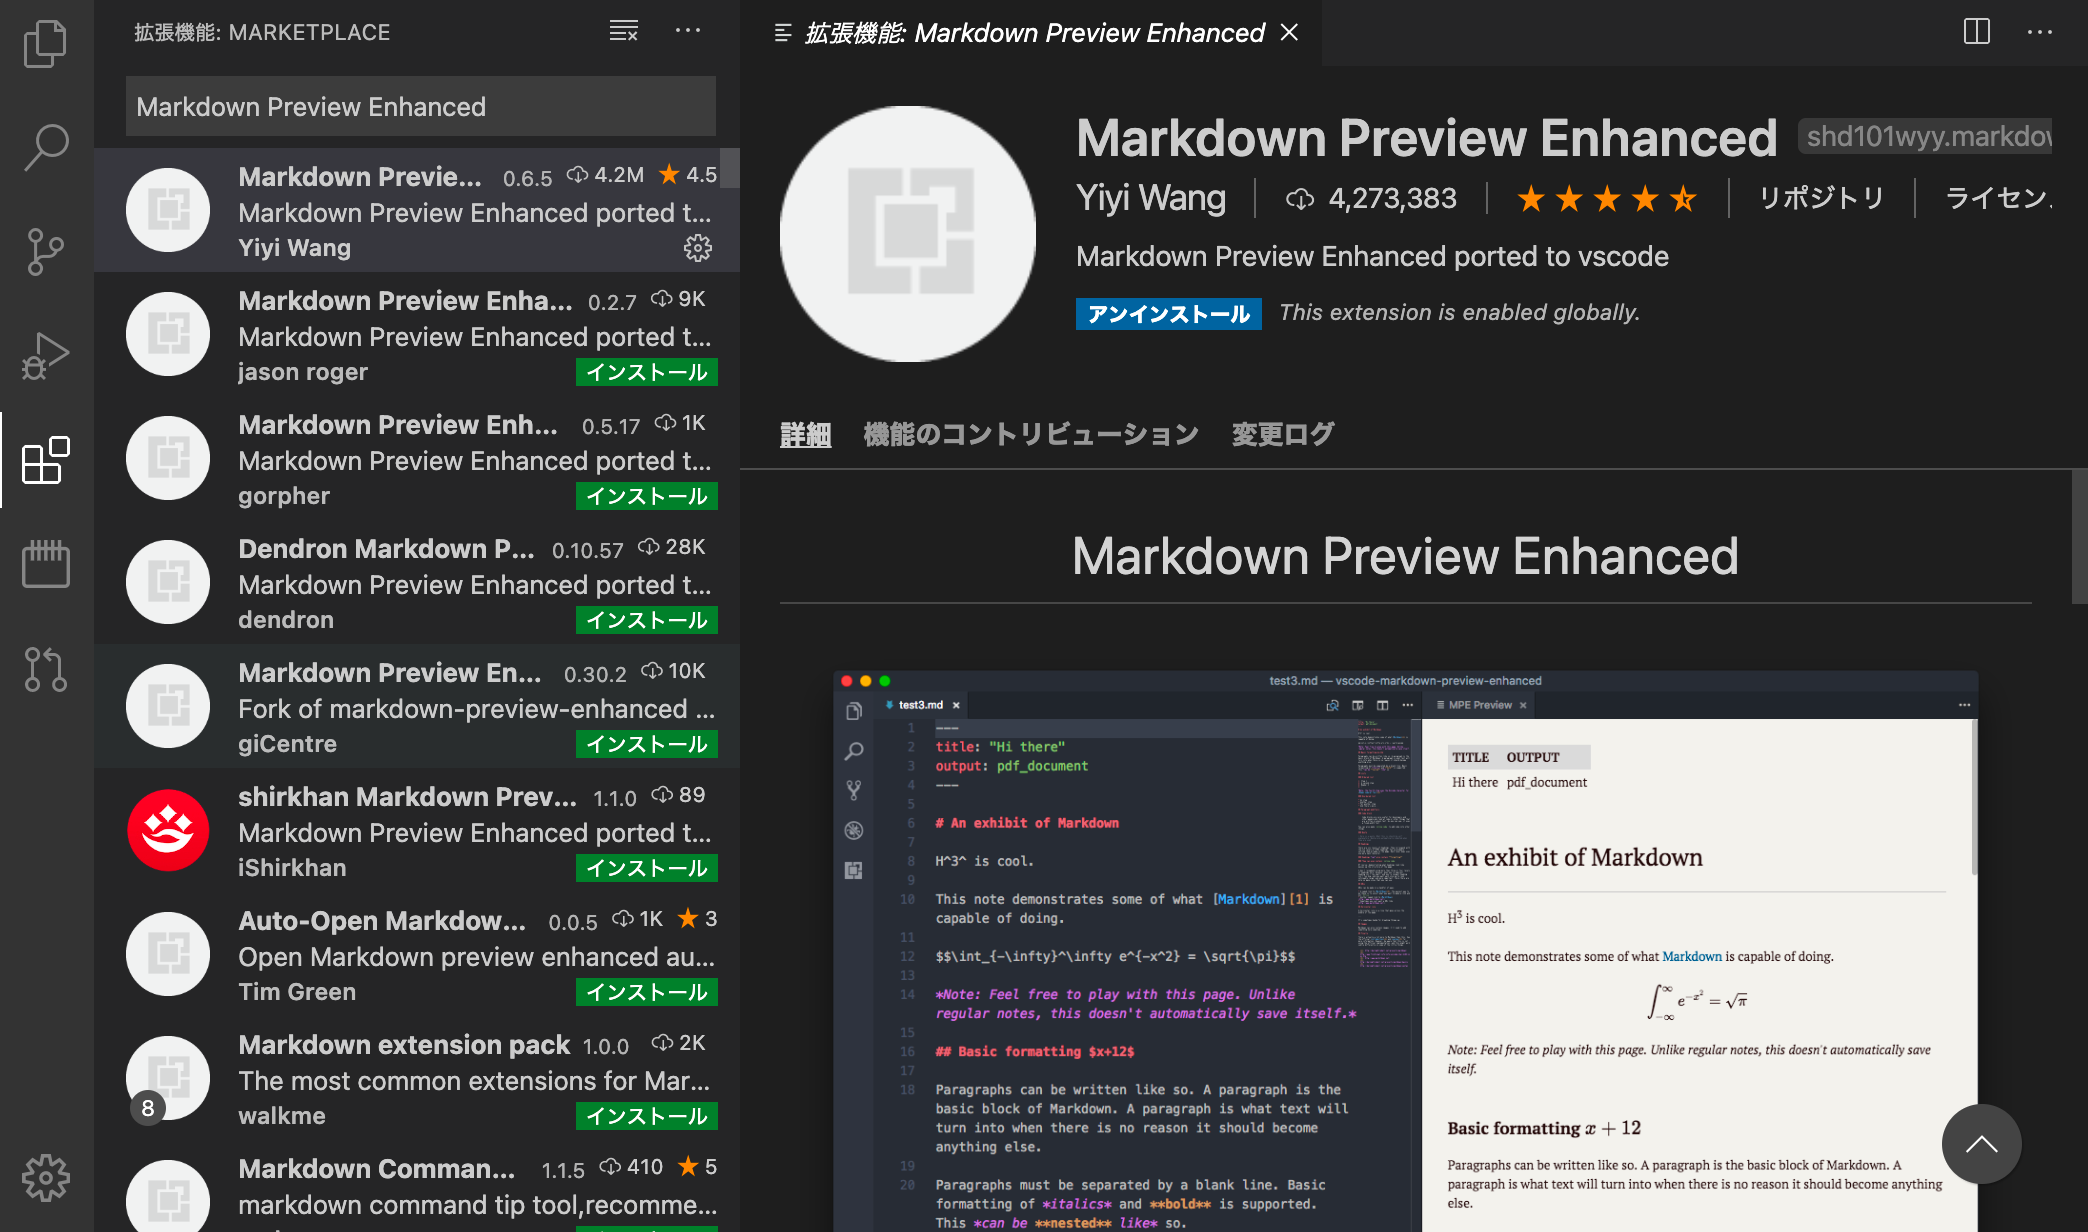Switch to the 変更ログ tab
The width and height of the screenshot is (2088, 1232).
tap(1283, 434)
